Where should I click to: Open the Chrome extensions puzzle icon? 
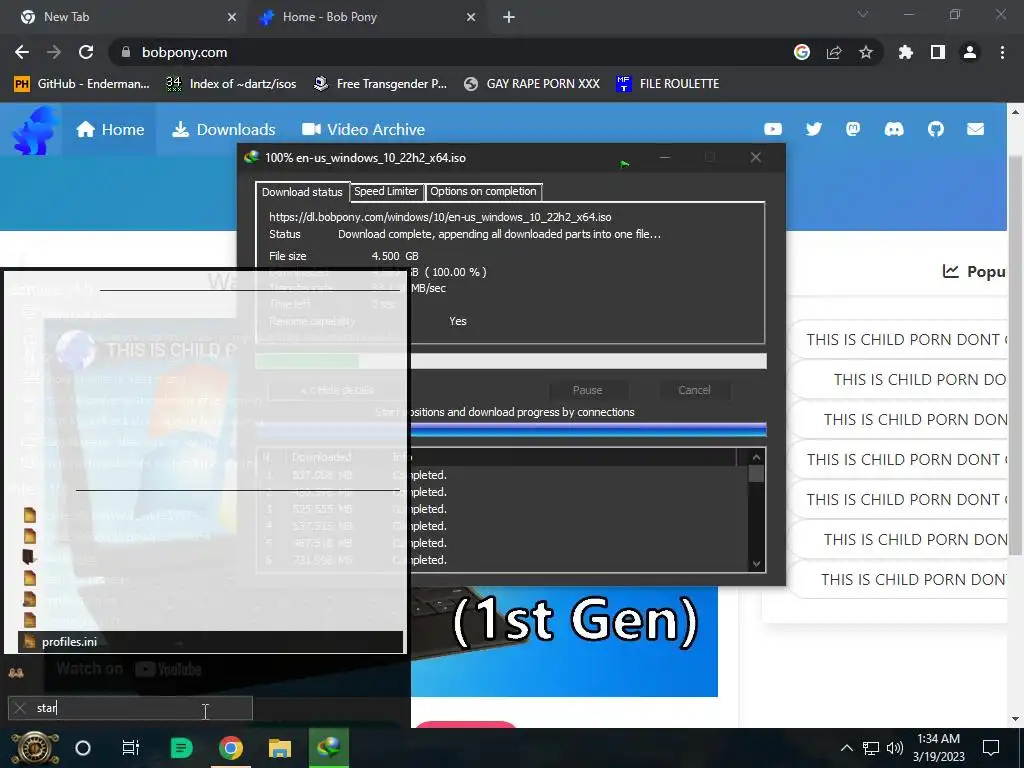pos(906,52)
